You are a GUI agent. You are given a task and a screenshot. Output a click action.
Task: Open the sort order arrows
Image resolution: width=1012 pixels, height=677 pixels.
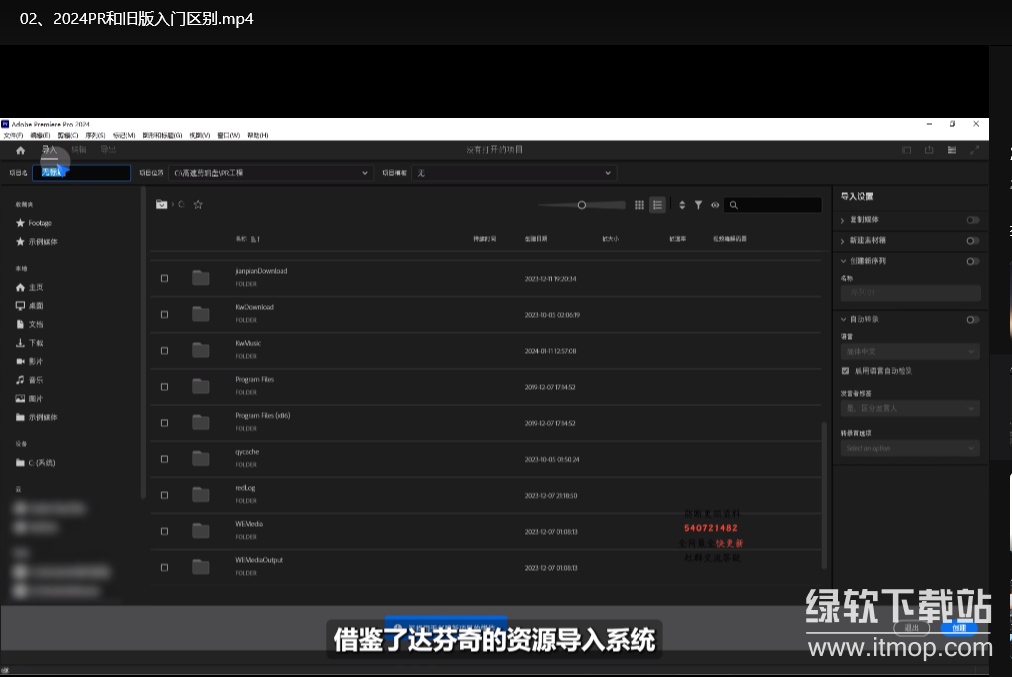point(682,205)
